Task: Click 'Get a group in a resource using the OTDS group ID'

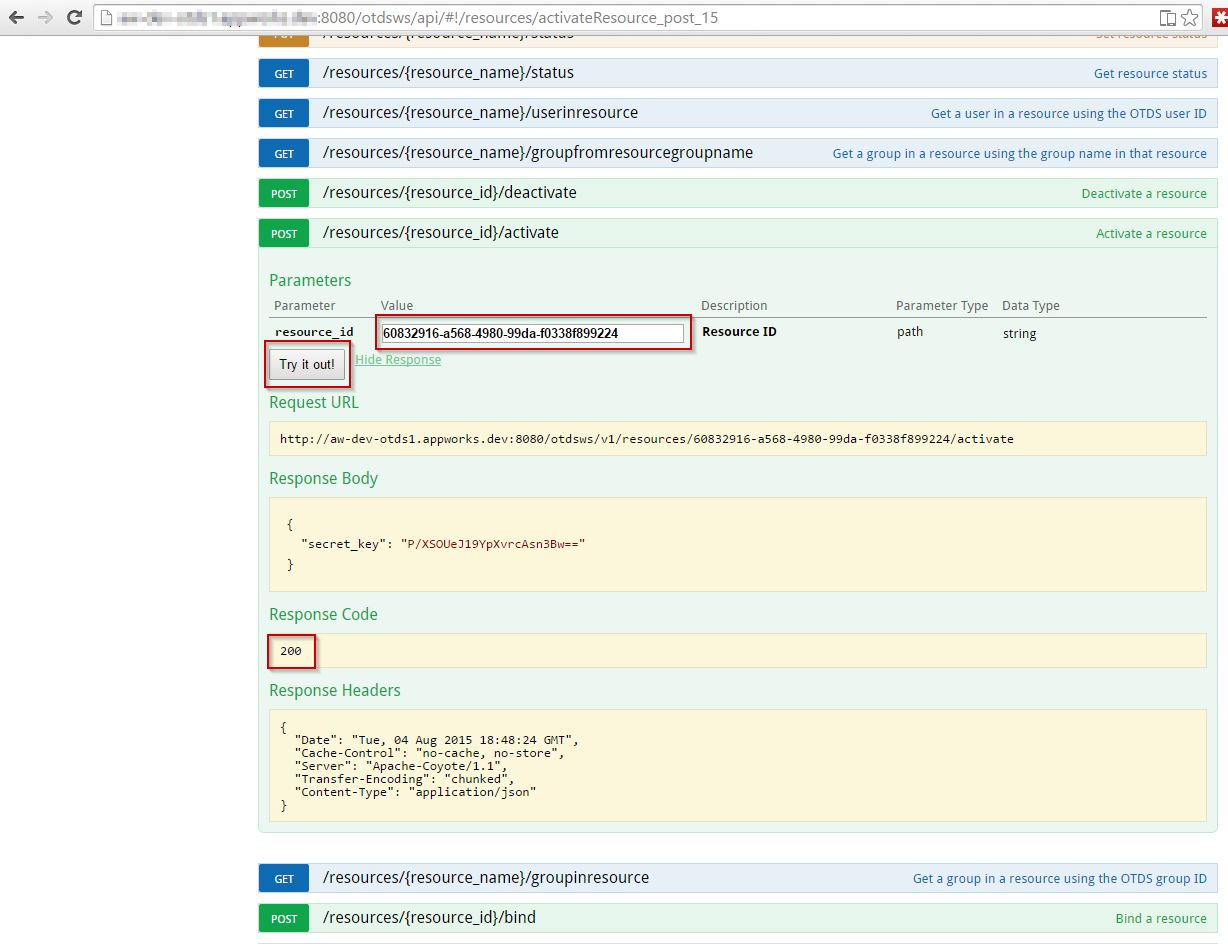Action: [x=1059, y=879]
